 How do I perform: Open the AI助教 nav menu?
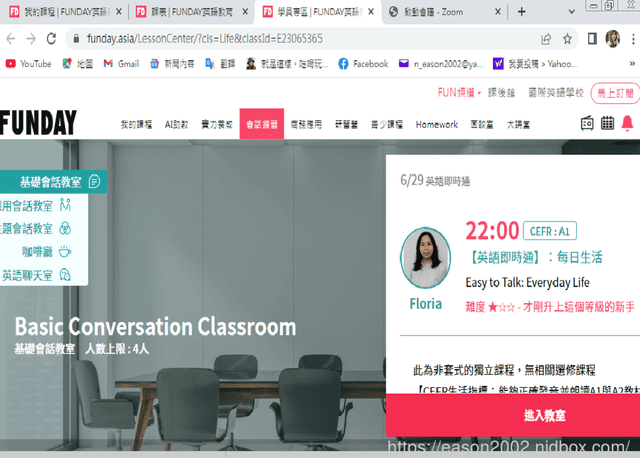(176, 125)
